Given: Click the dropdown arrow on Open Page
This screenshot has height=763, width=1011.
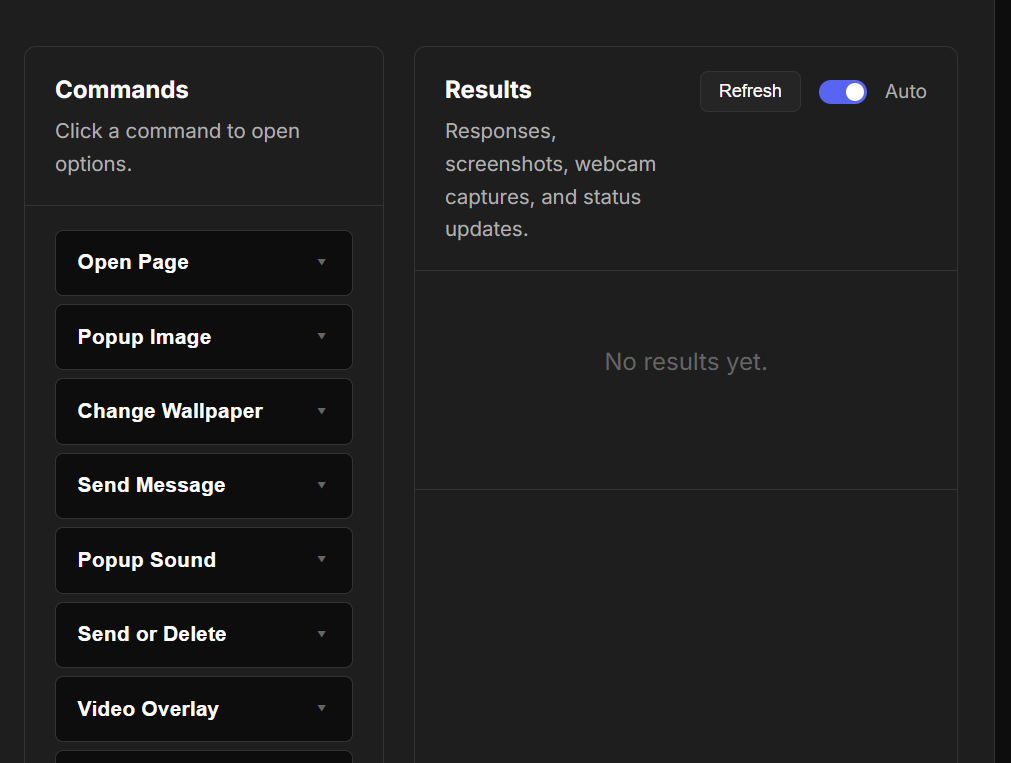Looking at the screenshot, I should pyautogui.click(x=321, y=262).
